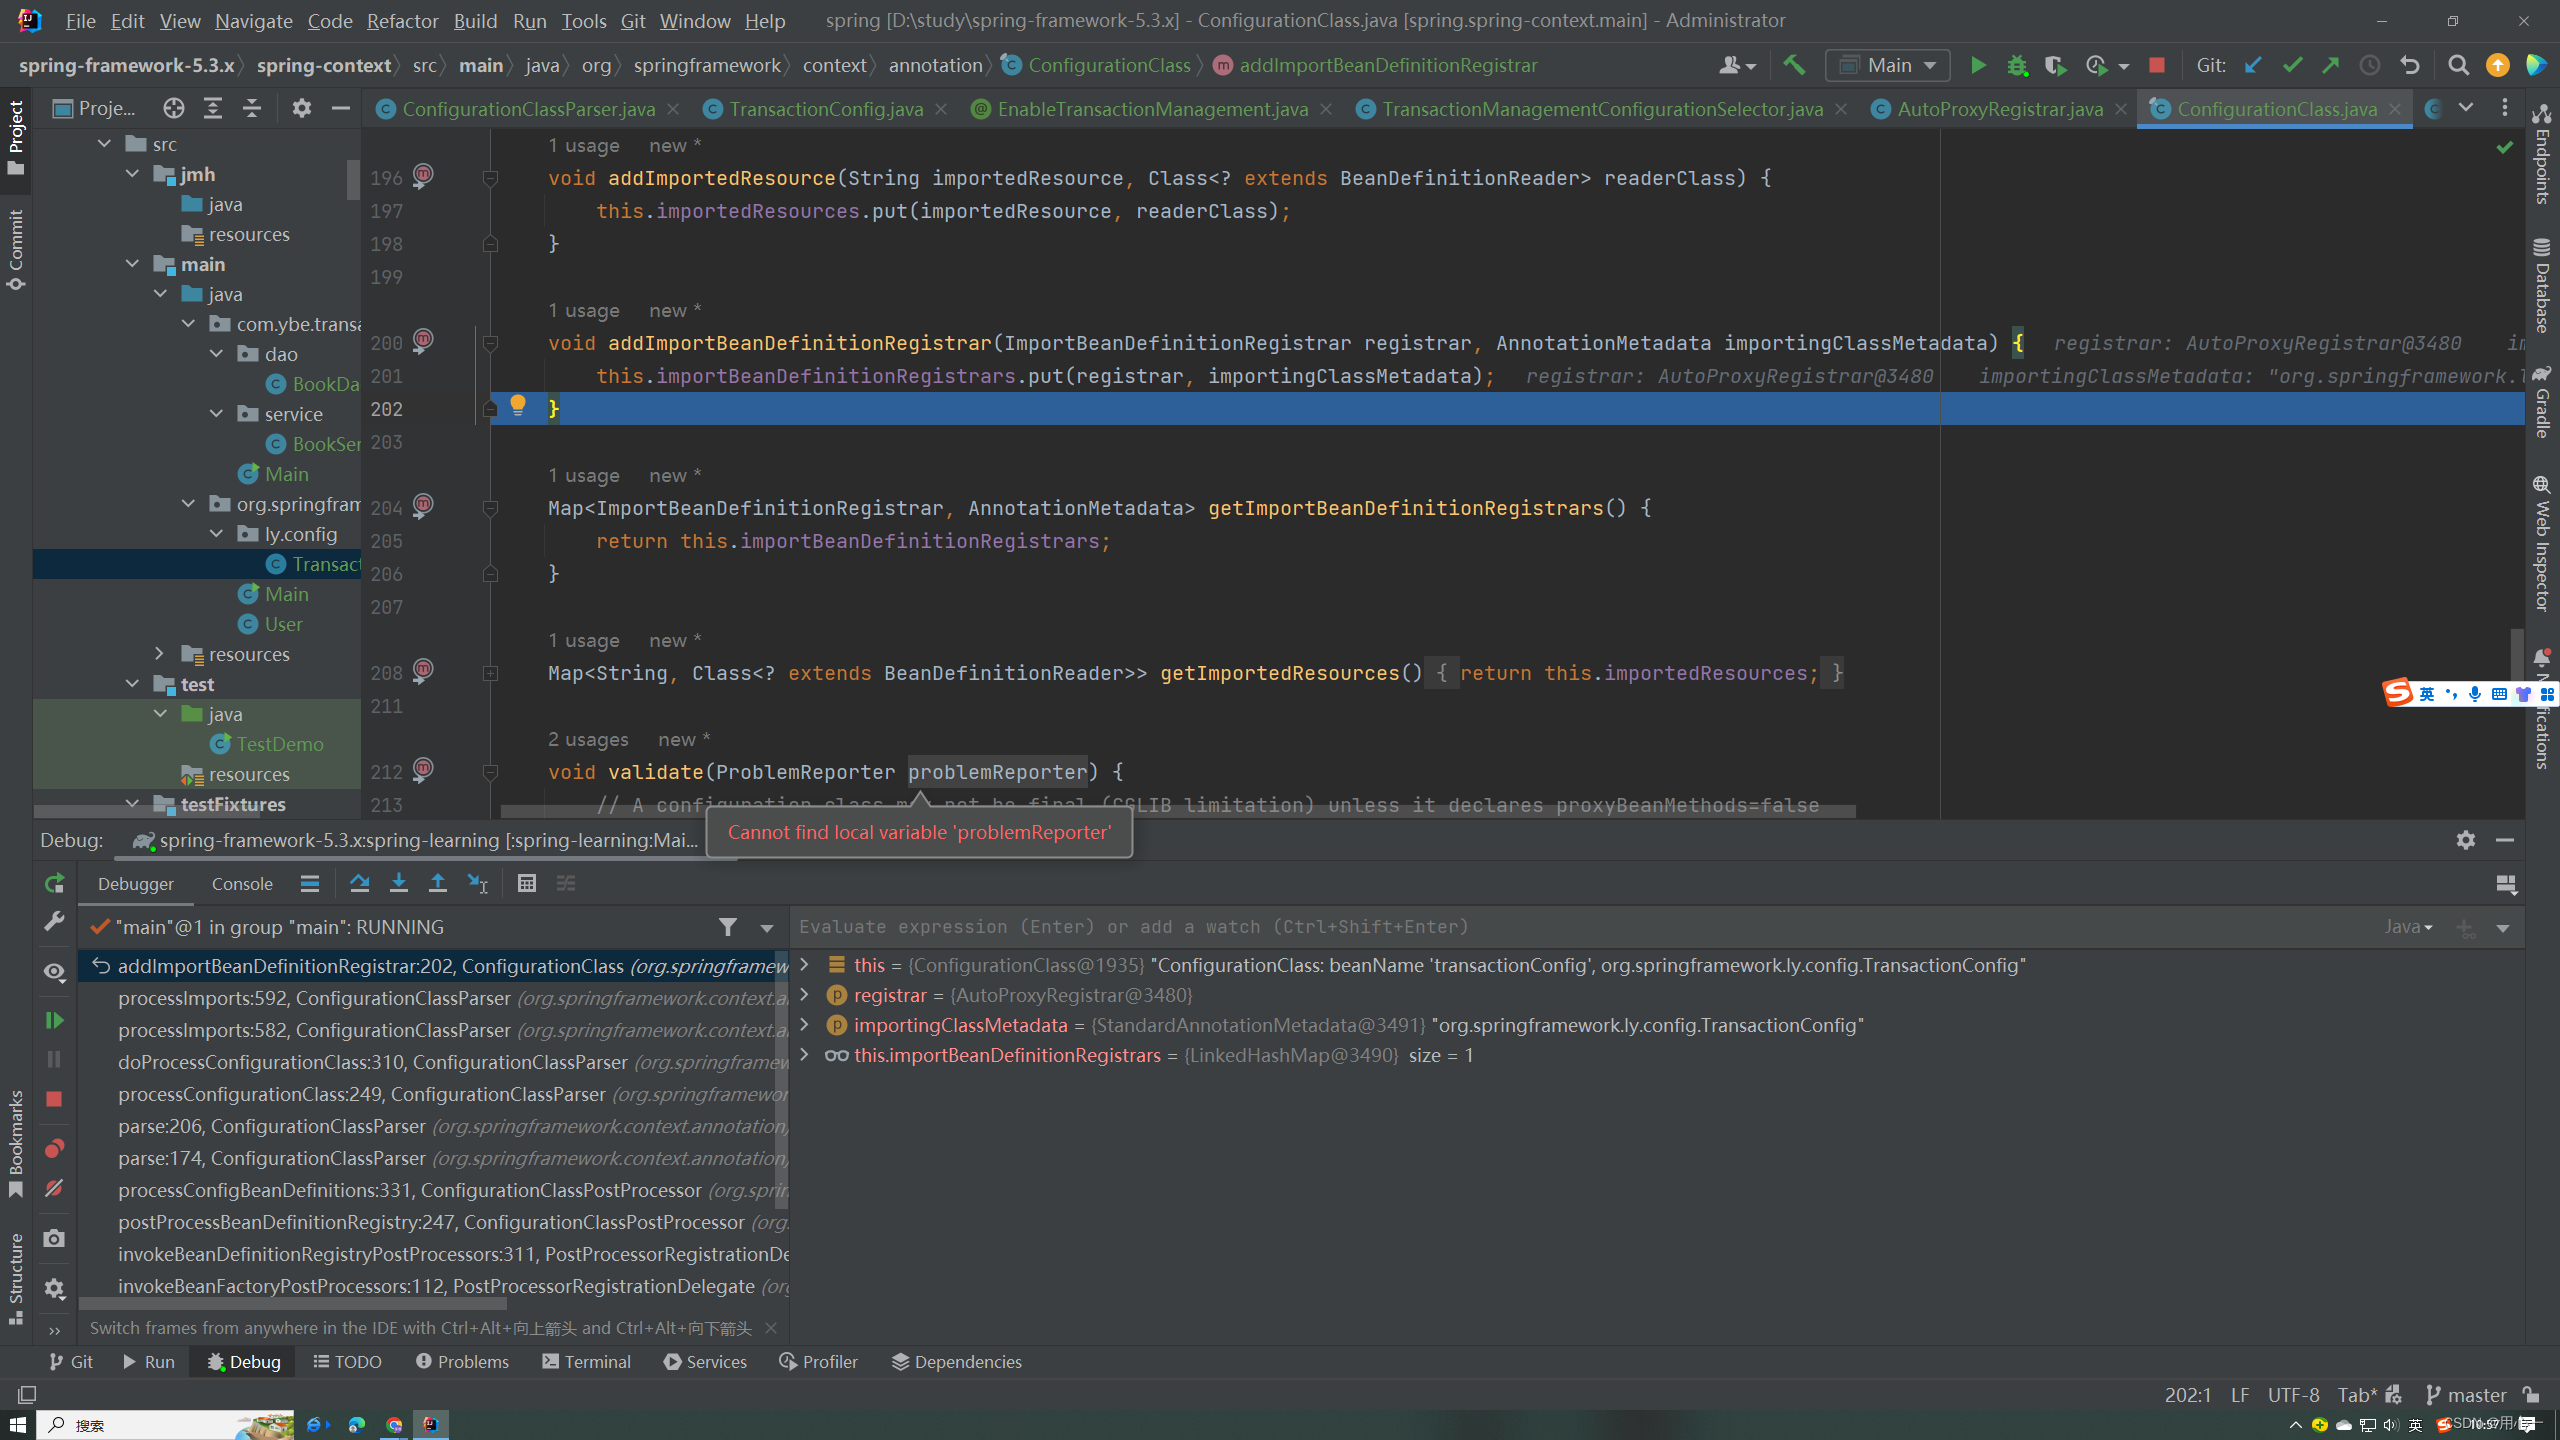The image size is (2560, 1440).
Task: Switch to AutoProxyRegistrar.java tab
Action: pos(2000,108)
